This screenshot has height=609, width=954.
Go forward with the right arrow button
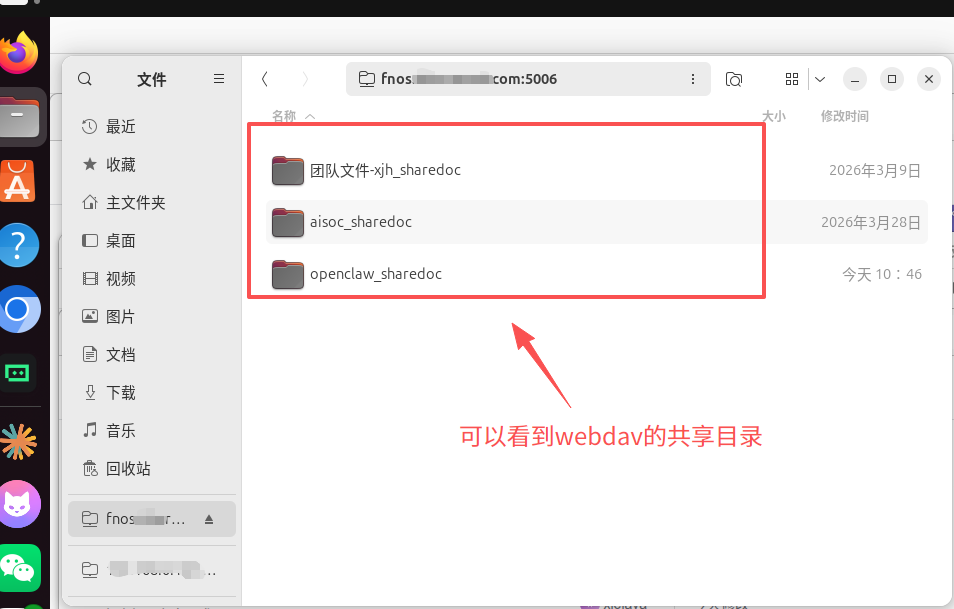pos(305,79)
